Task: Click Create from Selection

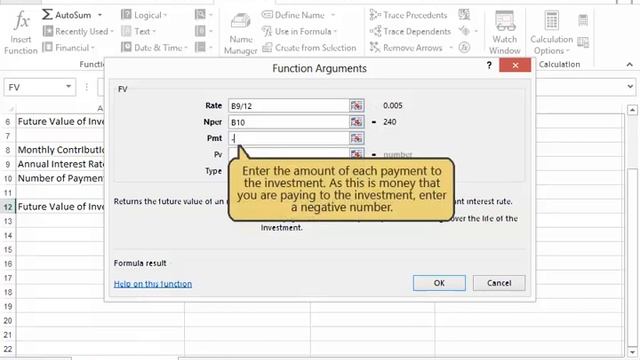Action: 309,48
